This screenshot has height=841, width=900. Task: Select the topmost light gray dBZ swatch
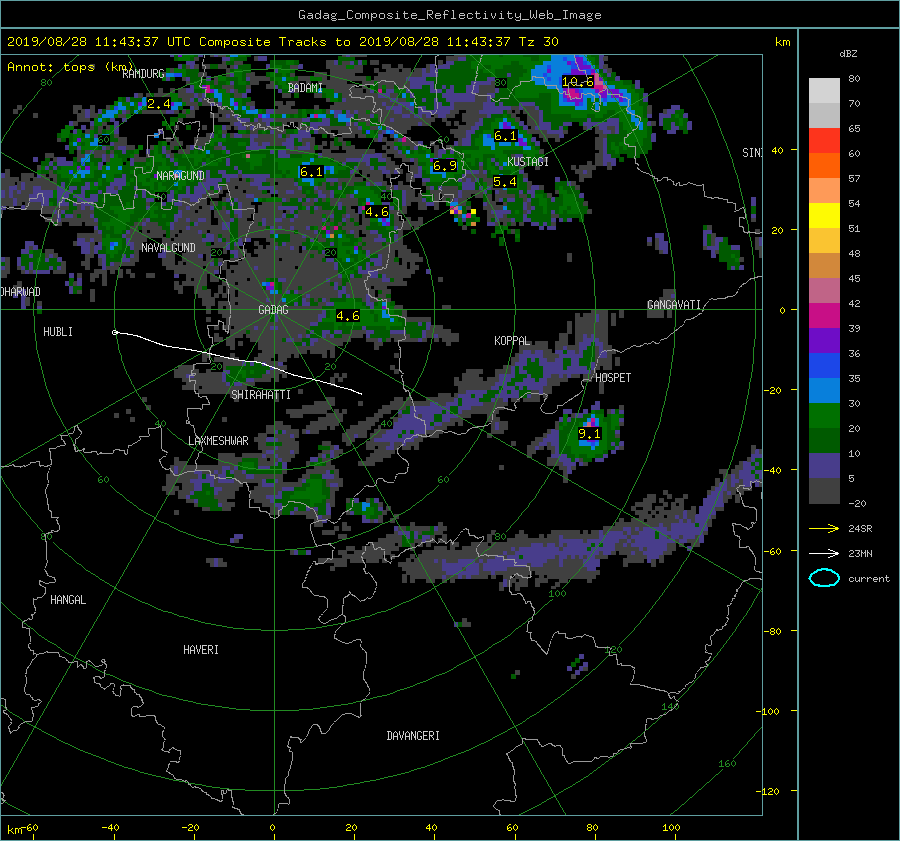coord(824,90)
